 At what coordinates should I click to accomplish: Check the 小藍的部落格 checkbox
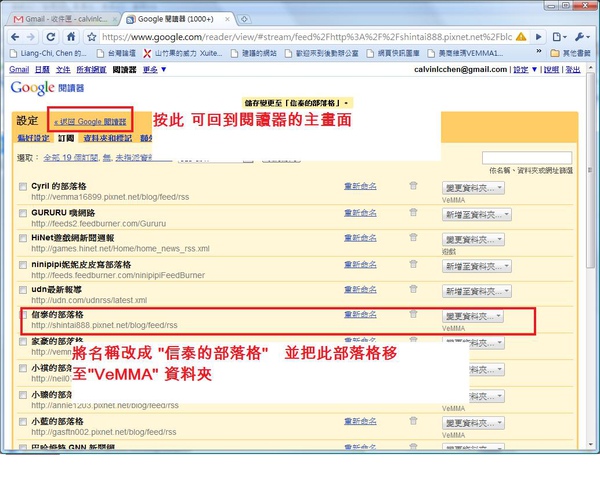pos(23,421)
